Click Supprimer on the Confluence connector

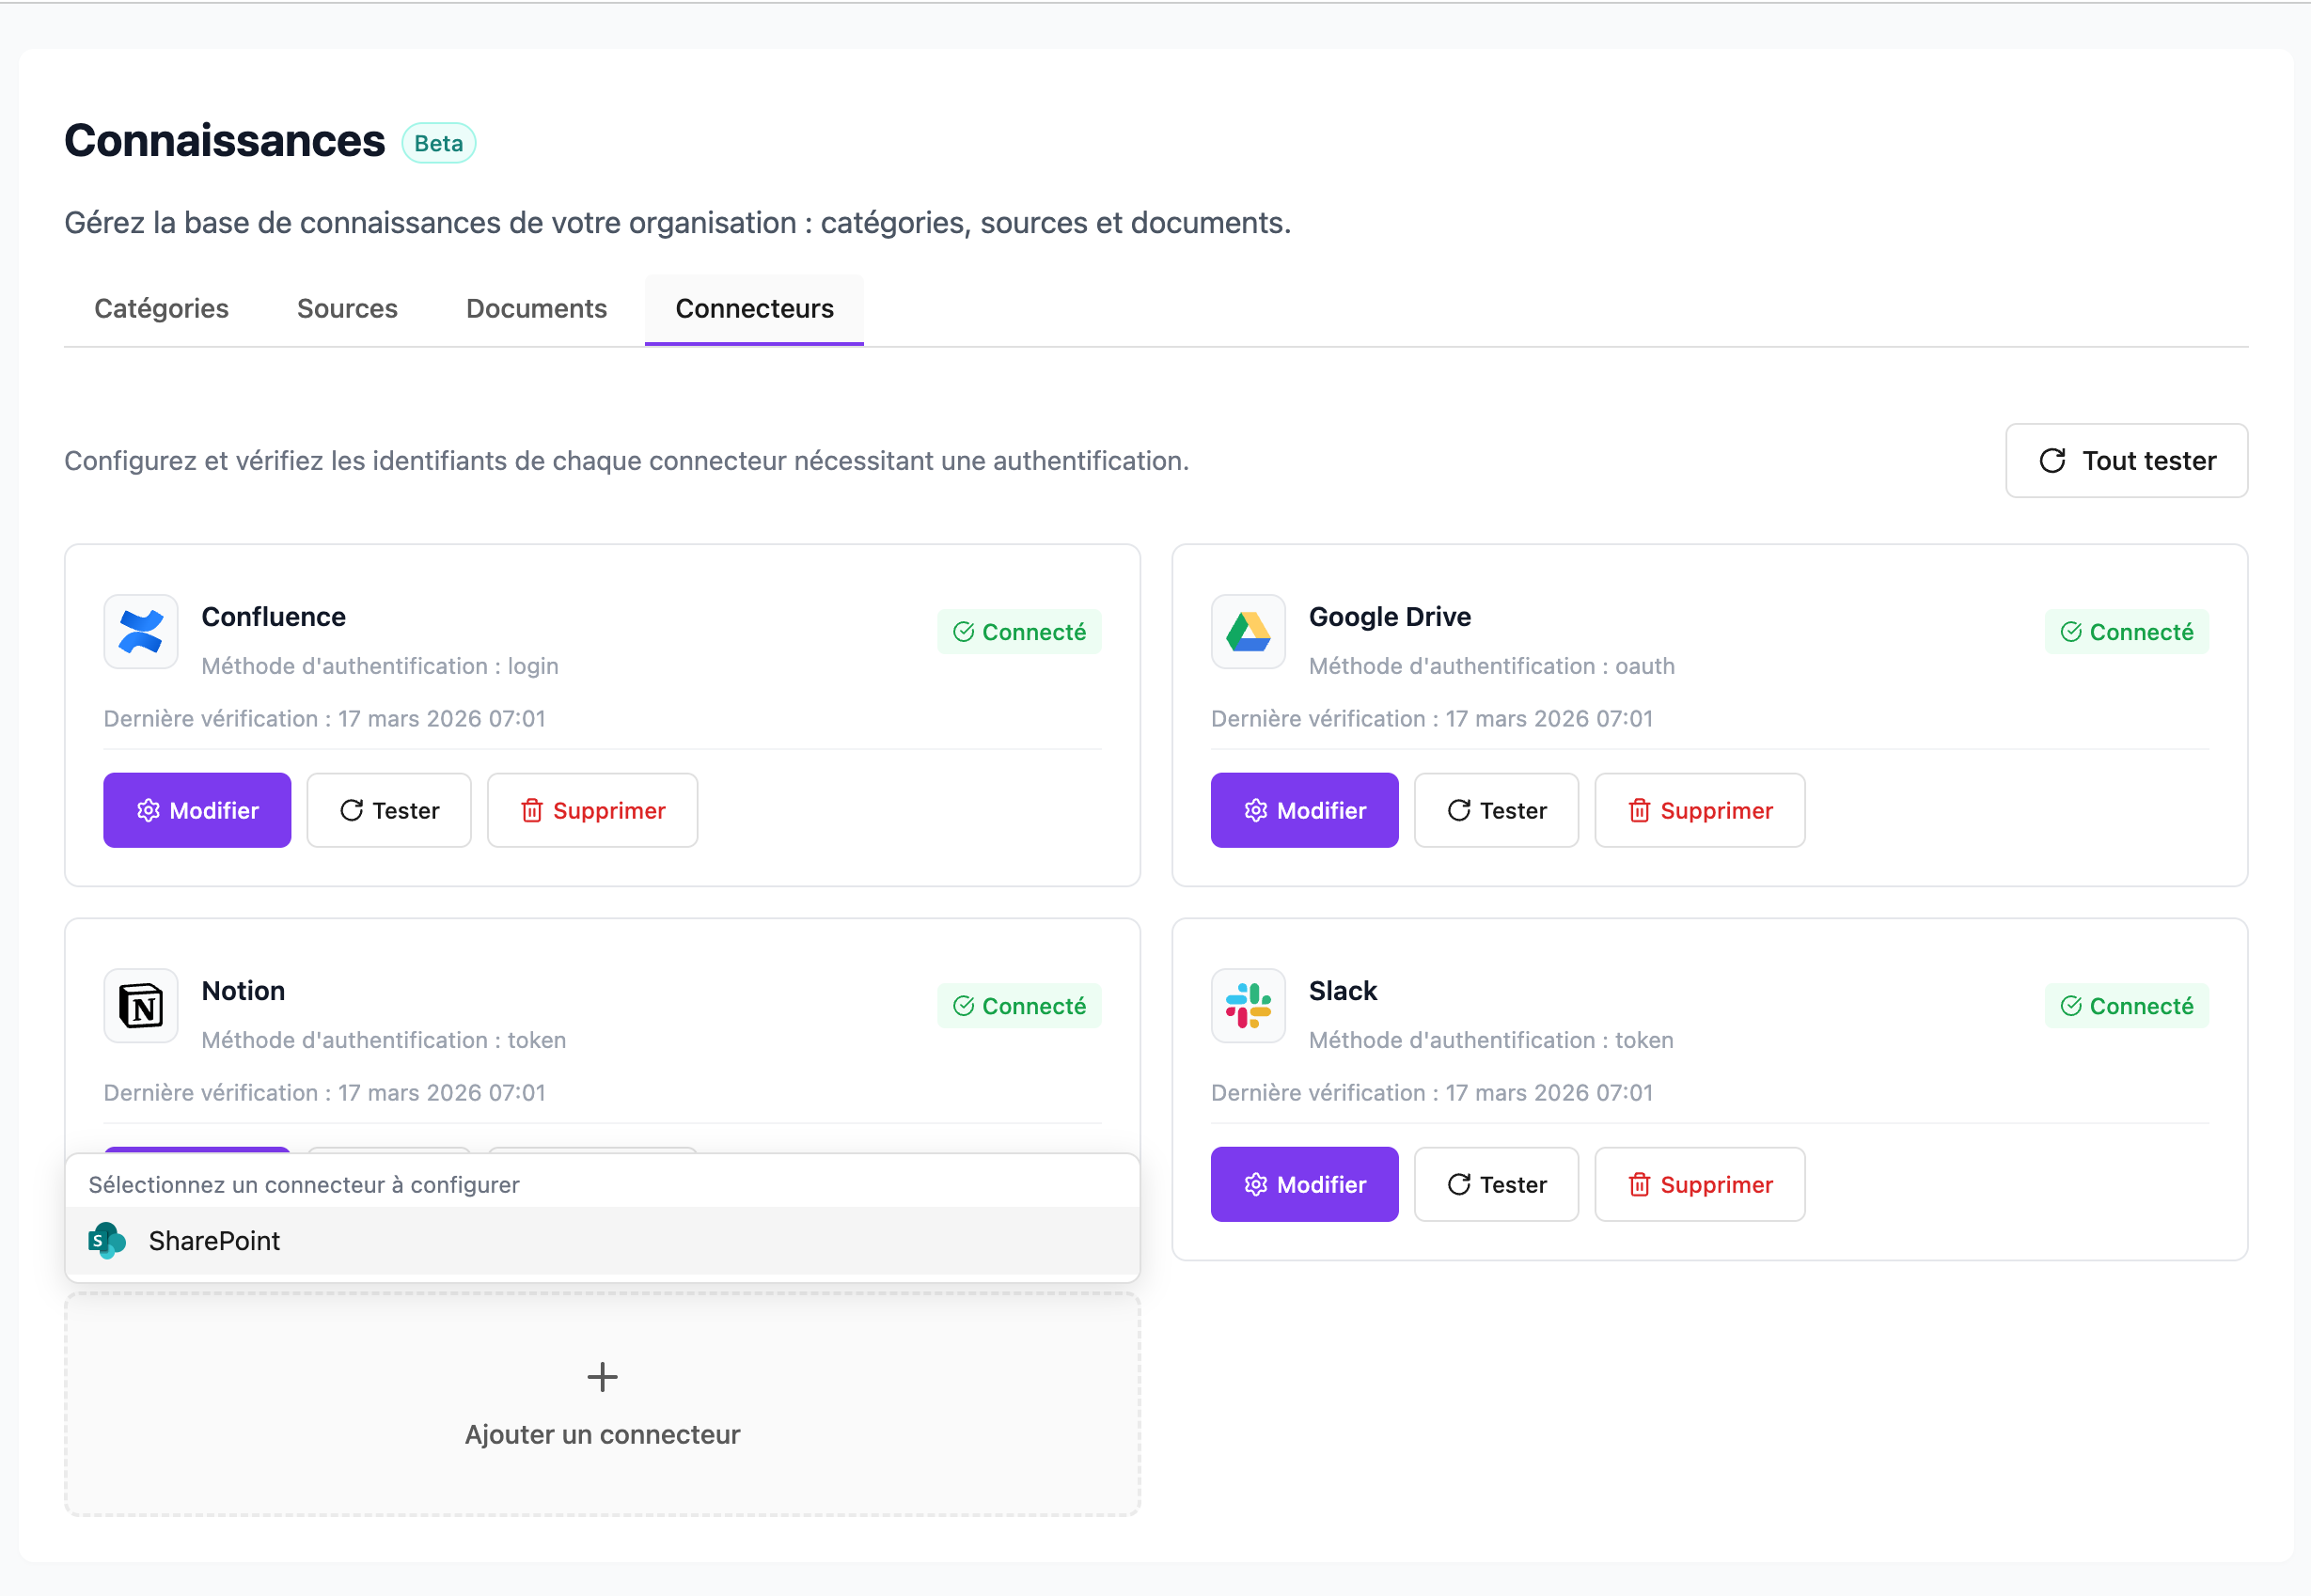point(592,810)
